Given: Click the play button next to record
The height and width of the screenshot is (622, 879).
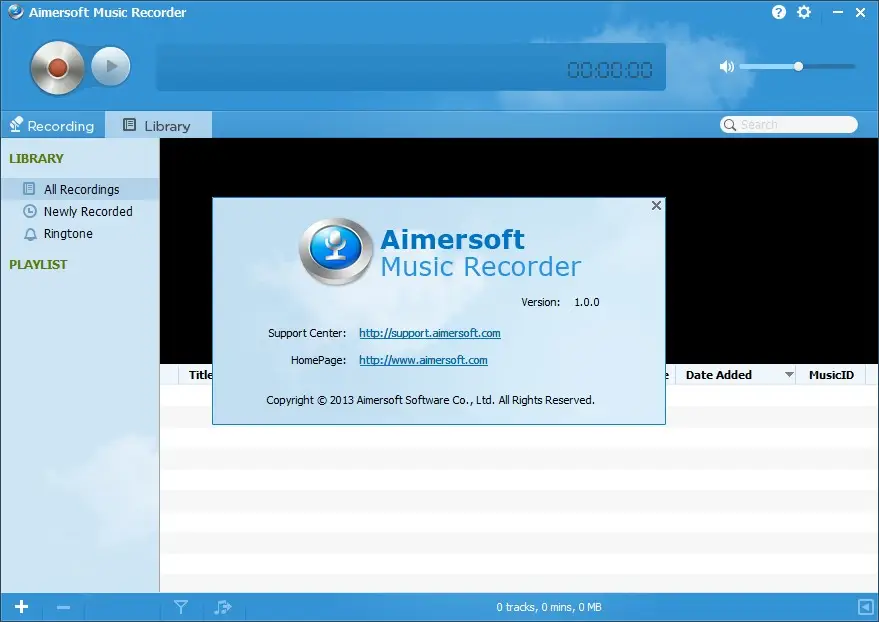Looking at the screenshot, I should pos(111,66).
